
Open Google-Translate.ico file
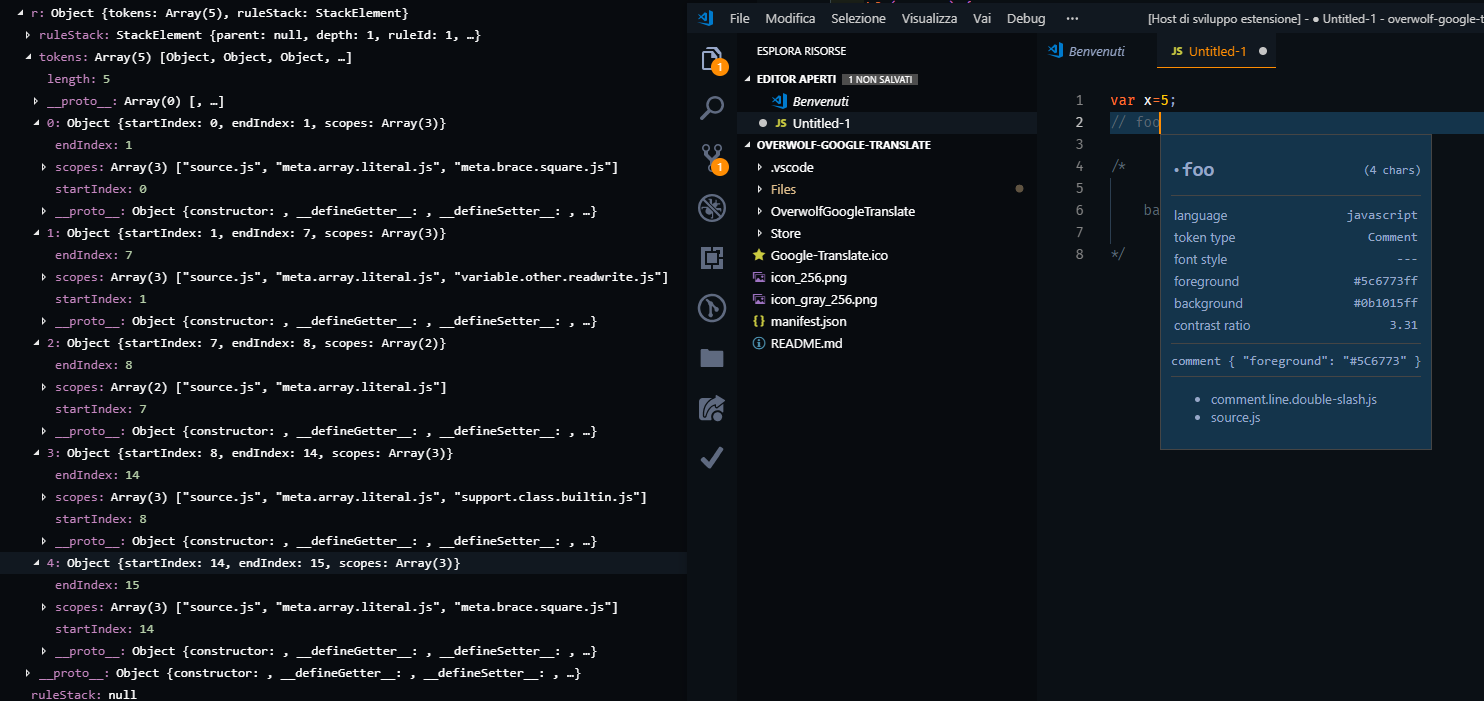tap(829, 255)
